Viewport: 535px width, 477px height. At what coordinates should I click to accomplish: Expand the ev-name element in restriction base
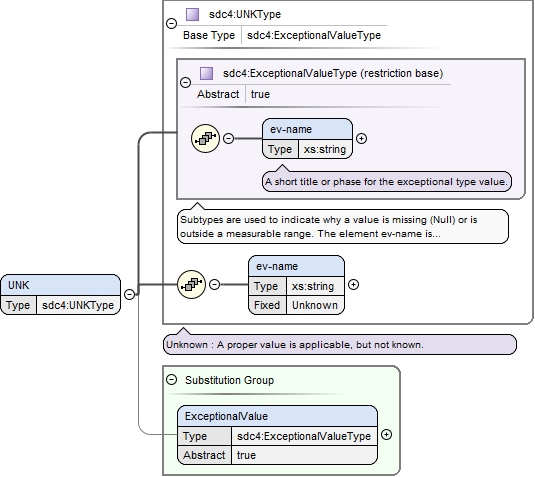tap(361, 139)
